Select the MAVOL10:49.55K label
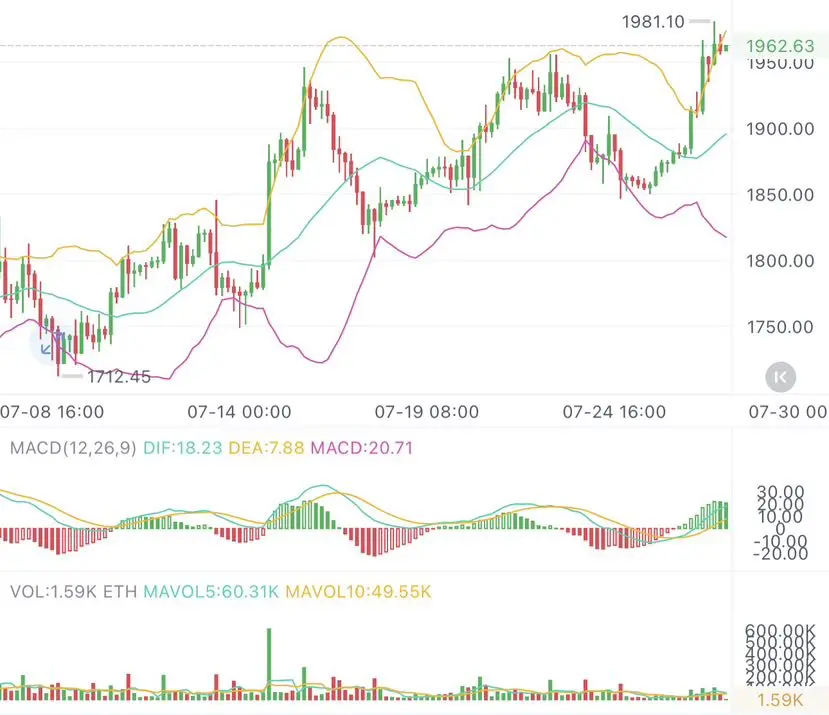 (358, 591)
